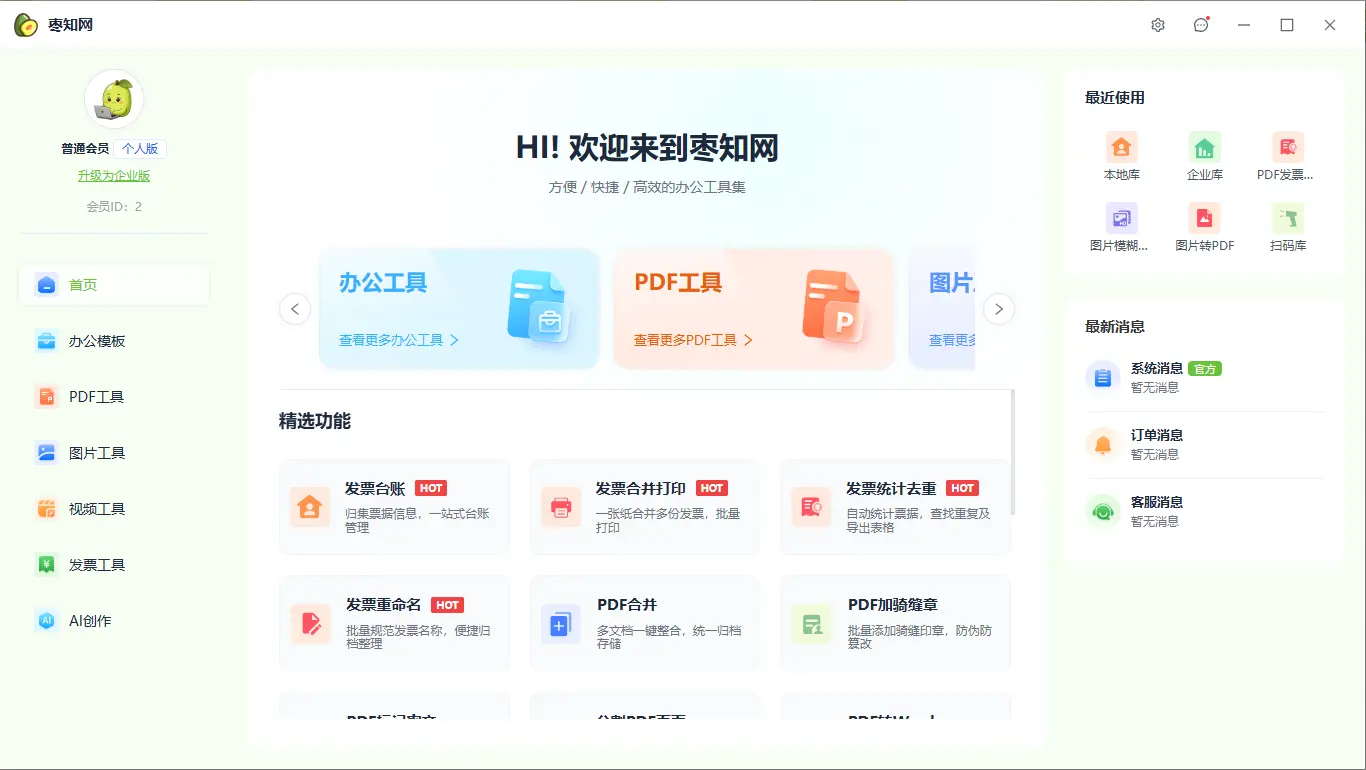
Task: Open 发票统计去重 feature icon
Action: [x=811, y=507]
